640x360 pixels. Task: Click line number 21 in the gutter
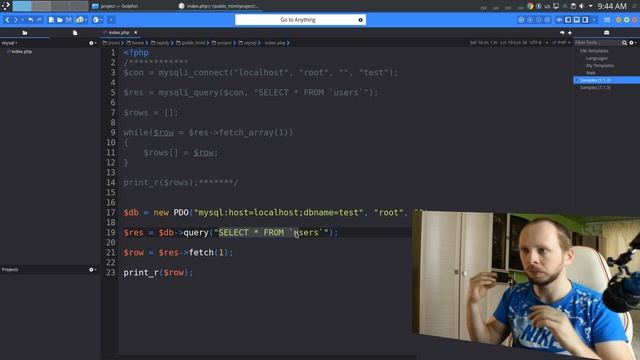tap(111, 252)
